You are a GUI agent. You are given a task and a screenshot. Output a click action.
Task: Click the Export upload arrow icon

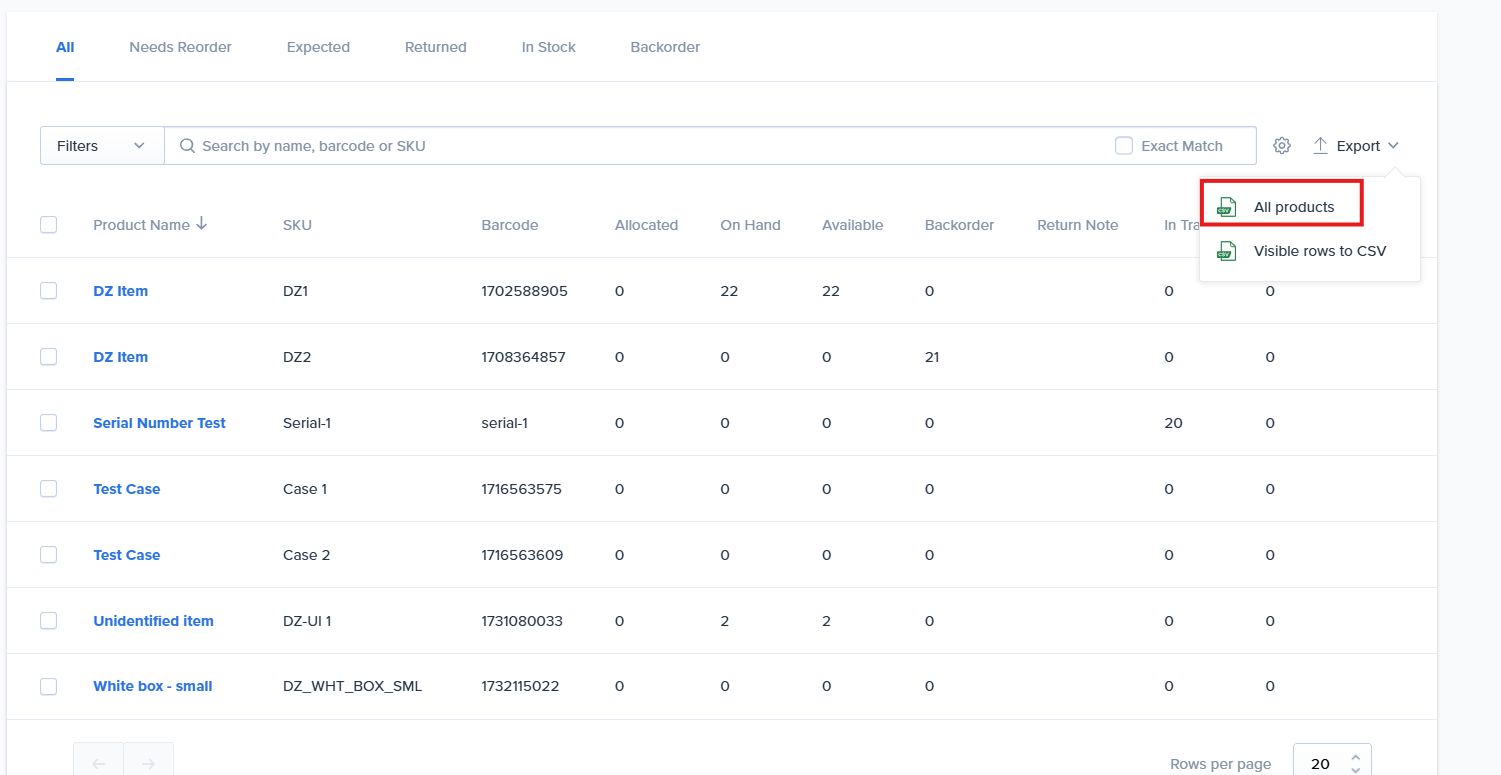pyautogui.click(x=1320, y=146)
